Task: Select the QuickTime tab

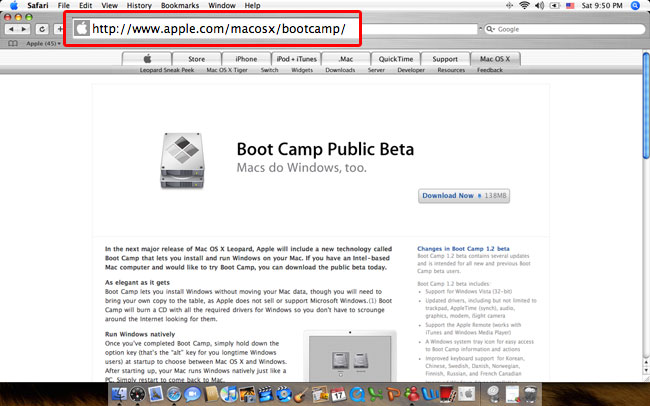Action: click(x=396, y=59)
